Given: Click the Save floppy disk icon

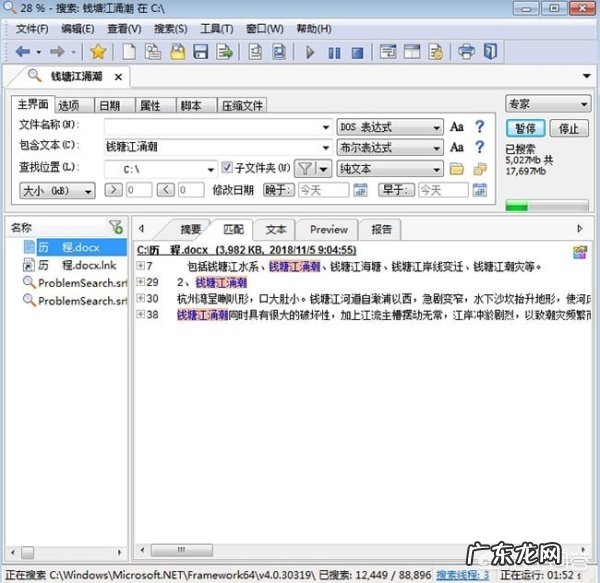Looking at the screenshot, I should click(201, 52).
